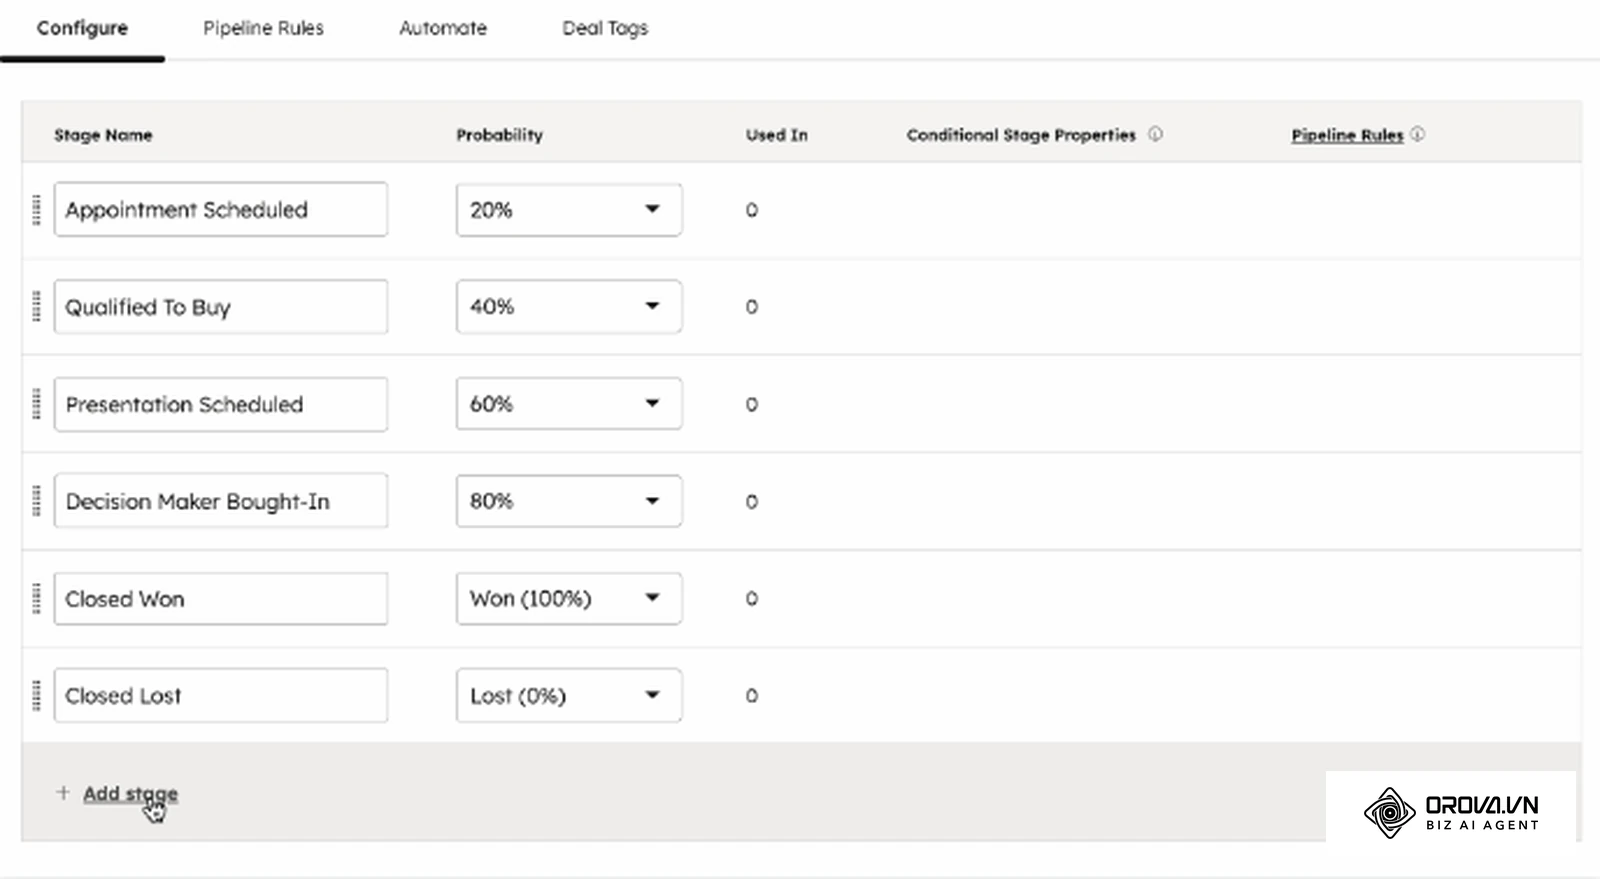Click the Used In column header

776,135
